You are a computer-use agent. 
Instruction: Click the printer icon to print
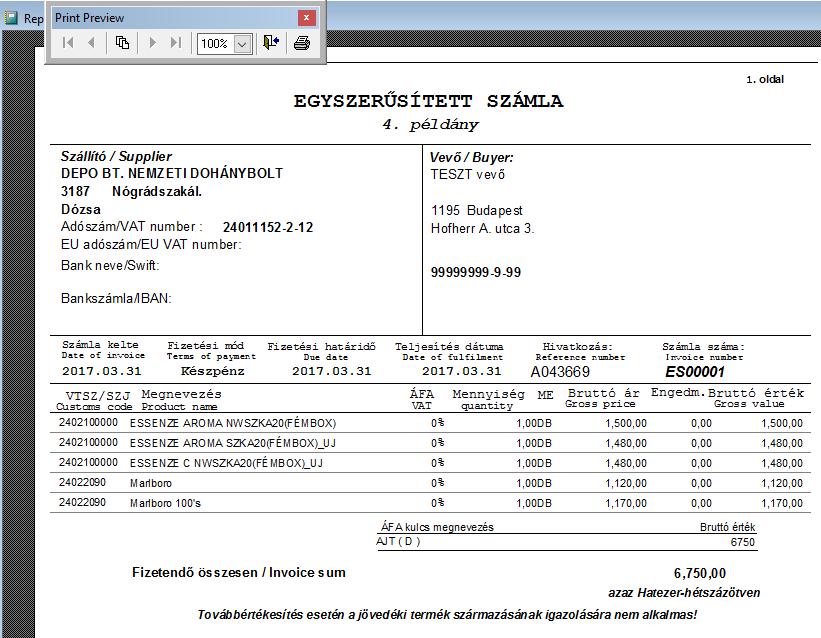pyautogui.click(x=302, y=42)
